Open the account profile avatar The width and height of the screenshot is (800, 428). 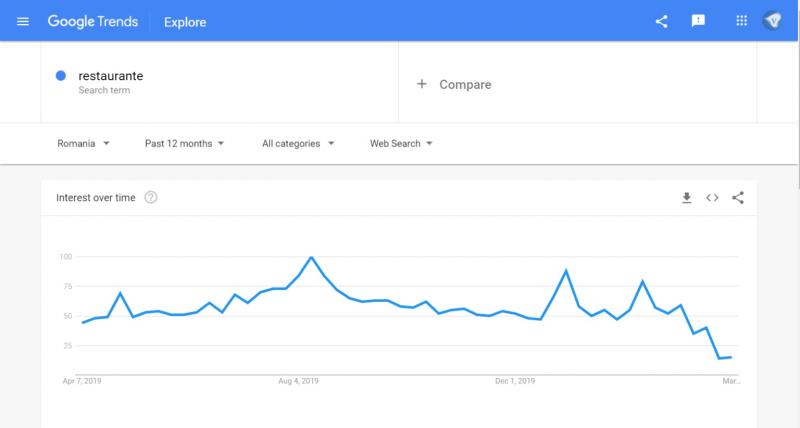pyautogui.click(x=772, y=21)
